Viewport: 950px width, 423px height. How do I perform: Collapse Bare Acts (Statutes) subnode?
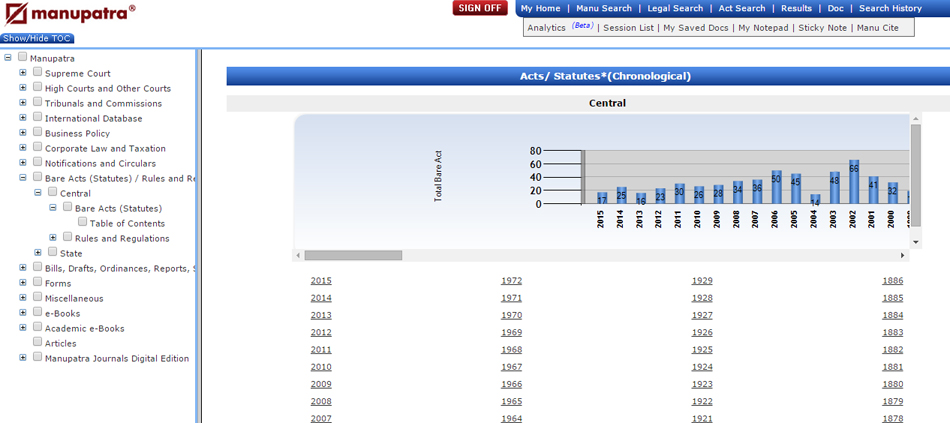(x=53, y=208)
